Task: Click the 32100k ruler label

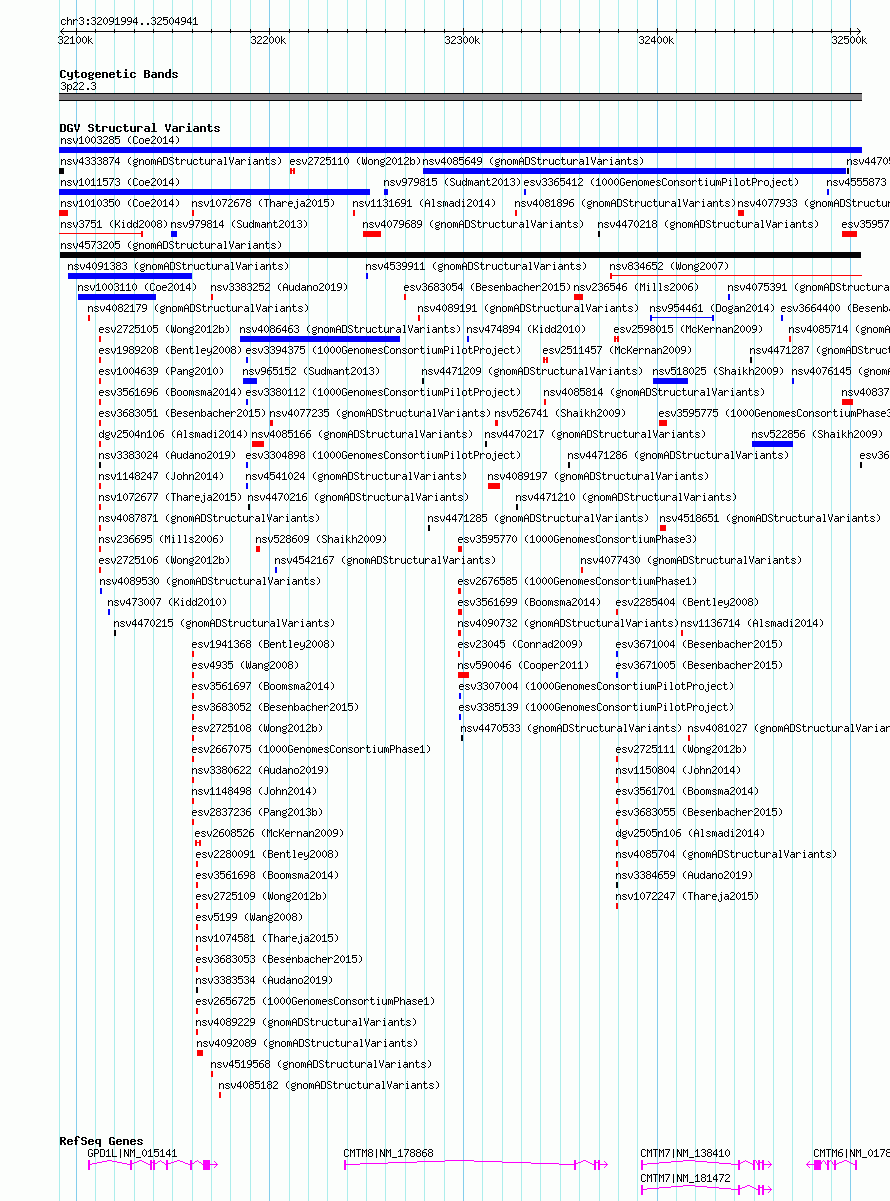Action: coord(75,40)
